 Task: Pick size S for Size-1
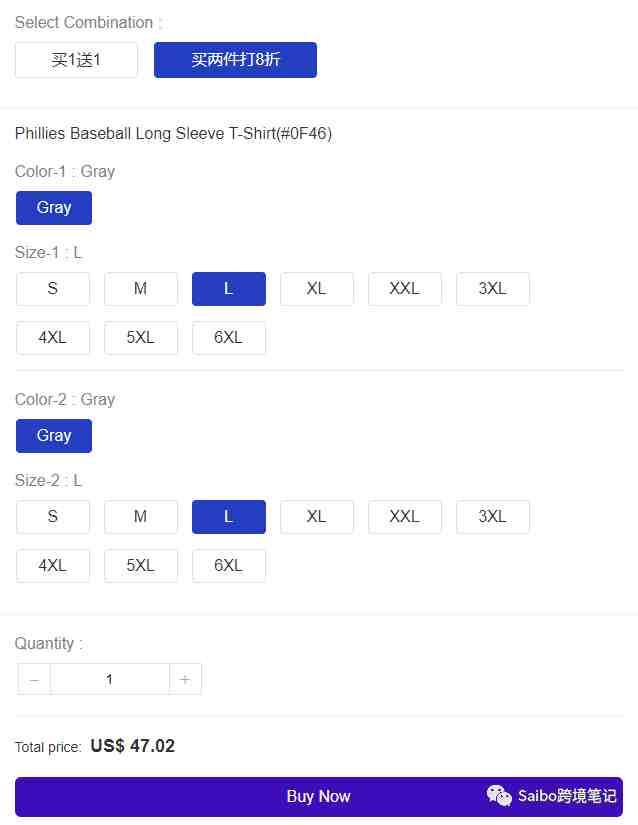tap(53, 289)
